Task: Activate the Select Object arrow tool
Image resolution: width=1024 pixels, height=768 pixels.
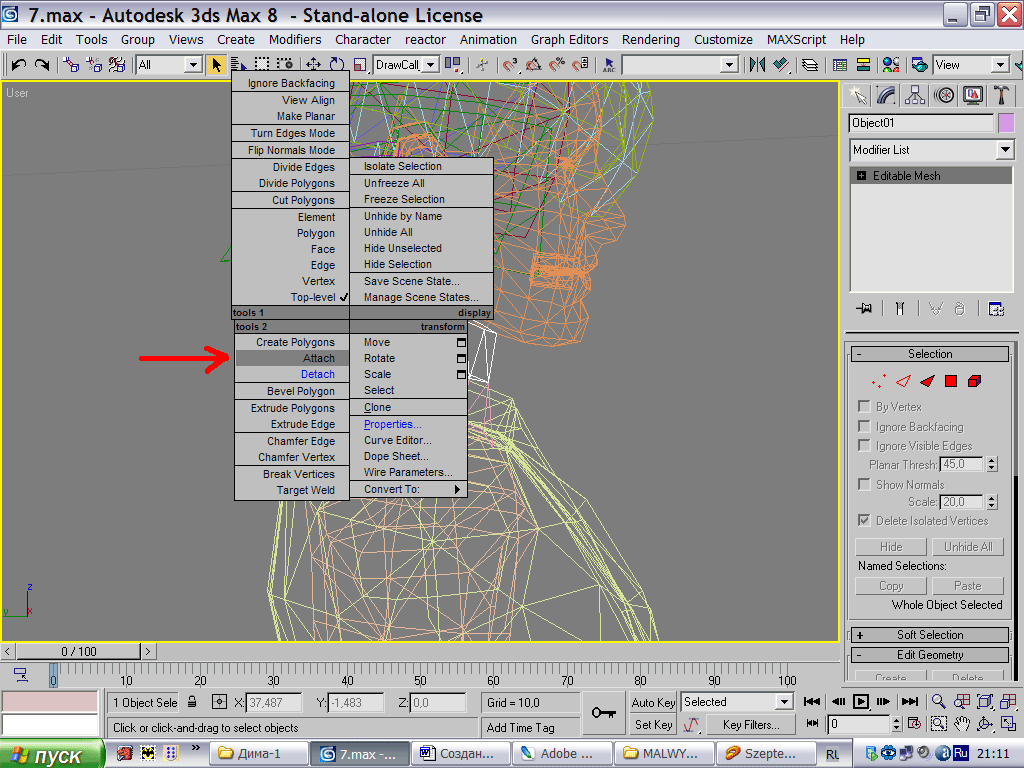Action: (216, 65)
